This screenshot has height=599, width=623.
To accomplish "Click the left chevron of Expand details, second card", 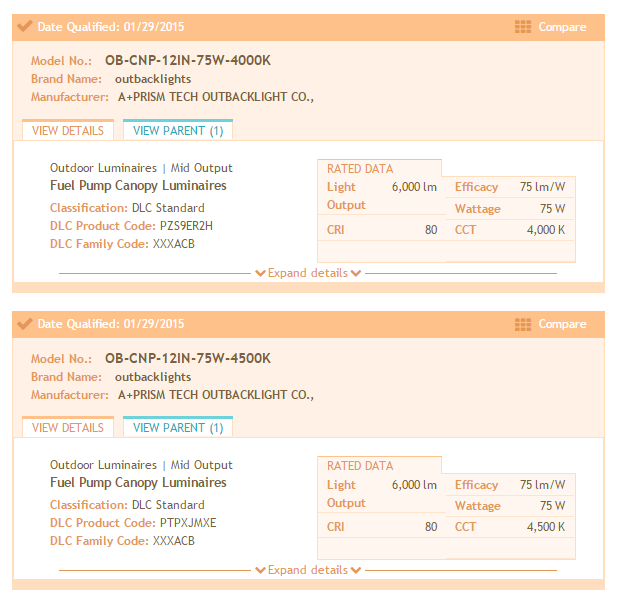I will [260, 570].
